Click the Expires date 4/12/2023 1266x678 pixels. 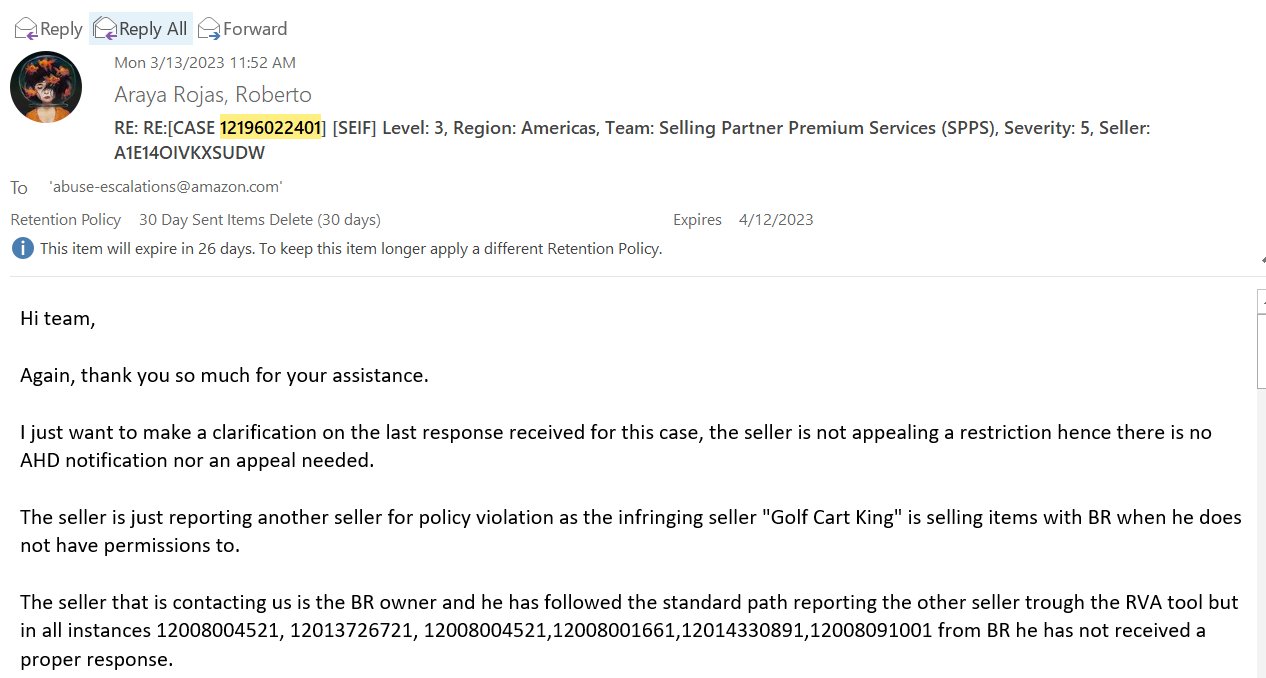tap(776, 219)
